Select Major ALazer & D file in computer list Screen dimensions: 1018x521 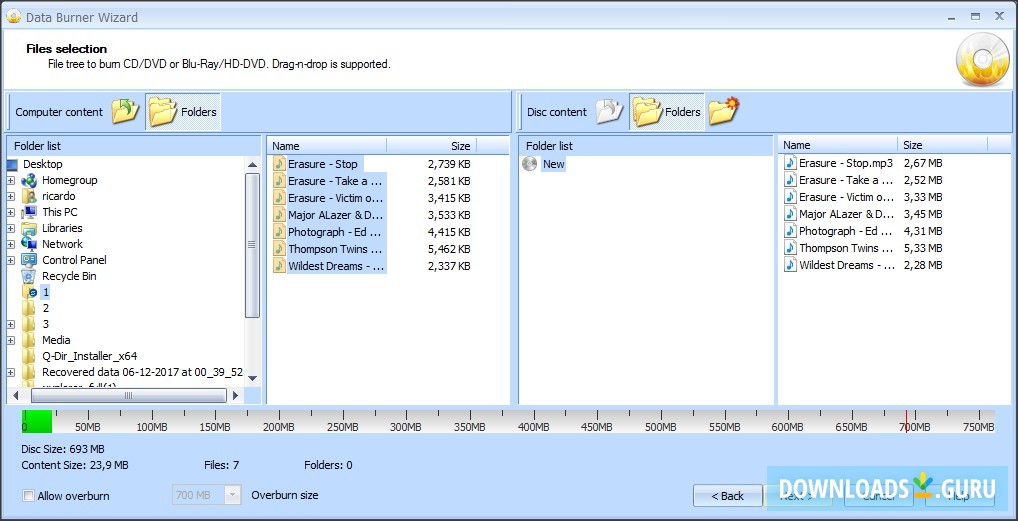(x=336, y=215)
